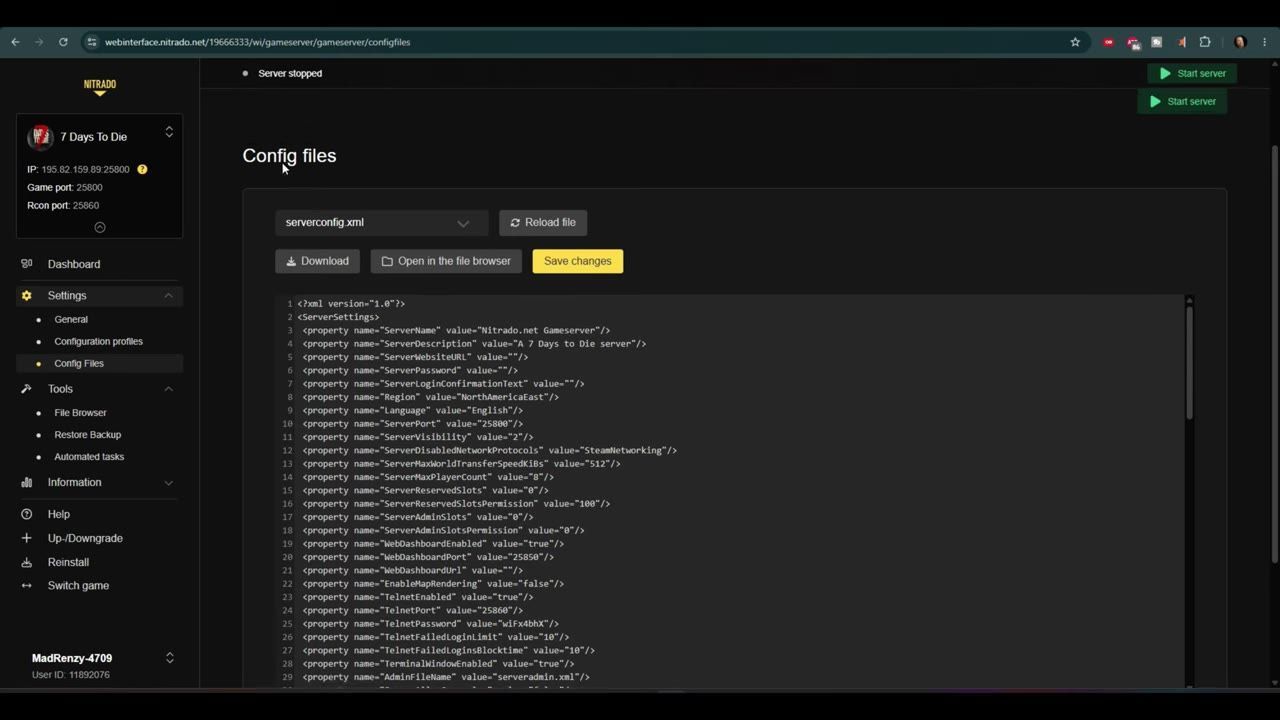Click the Switch game arrows icon
This screenshot has height=720, width=1280.
[27, 586]
